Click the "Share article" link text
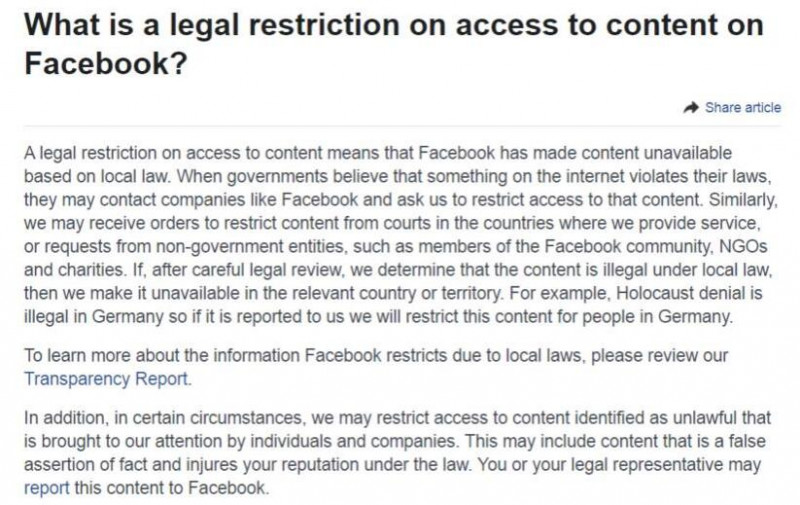Image resolution: width=800 pixels, height=505 pixels. pyautogui.click(x=743, y=108)
